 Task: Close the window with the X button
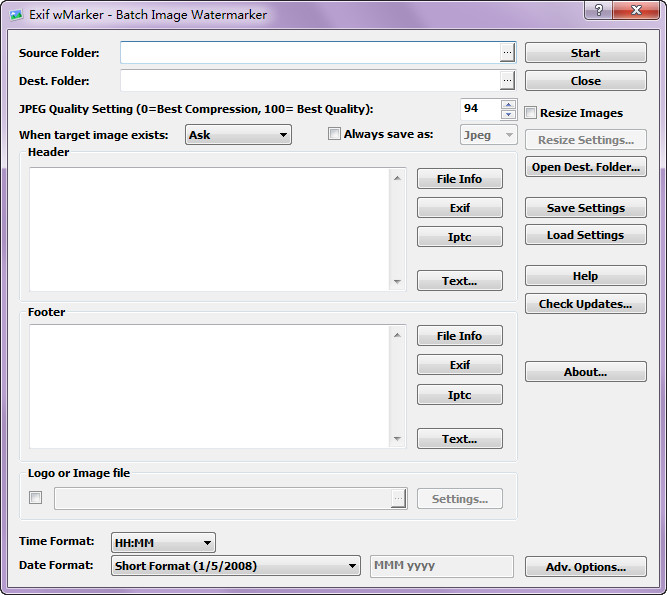636,10
